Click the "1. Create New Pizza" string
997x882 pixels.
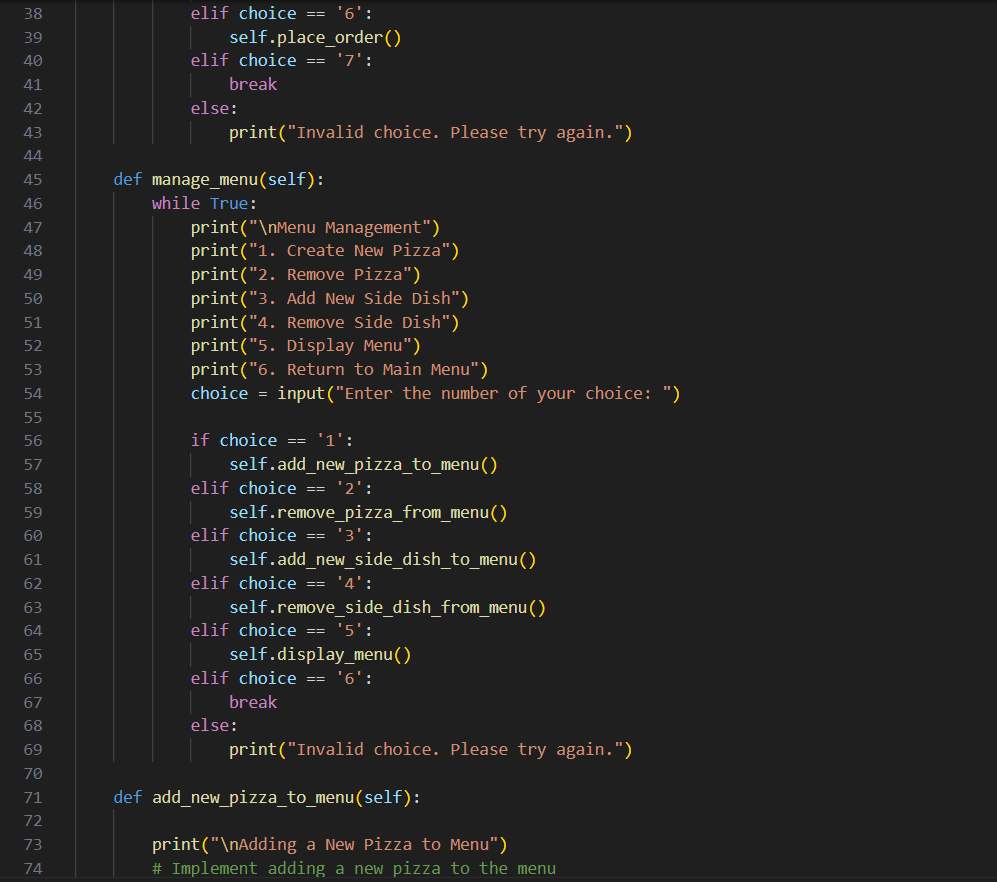coord(349,251)
